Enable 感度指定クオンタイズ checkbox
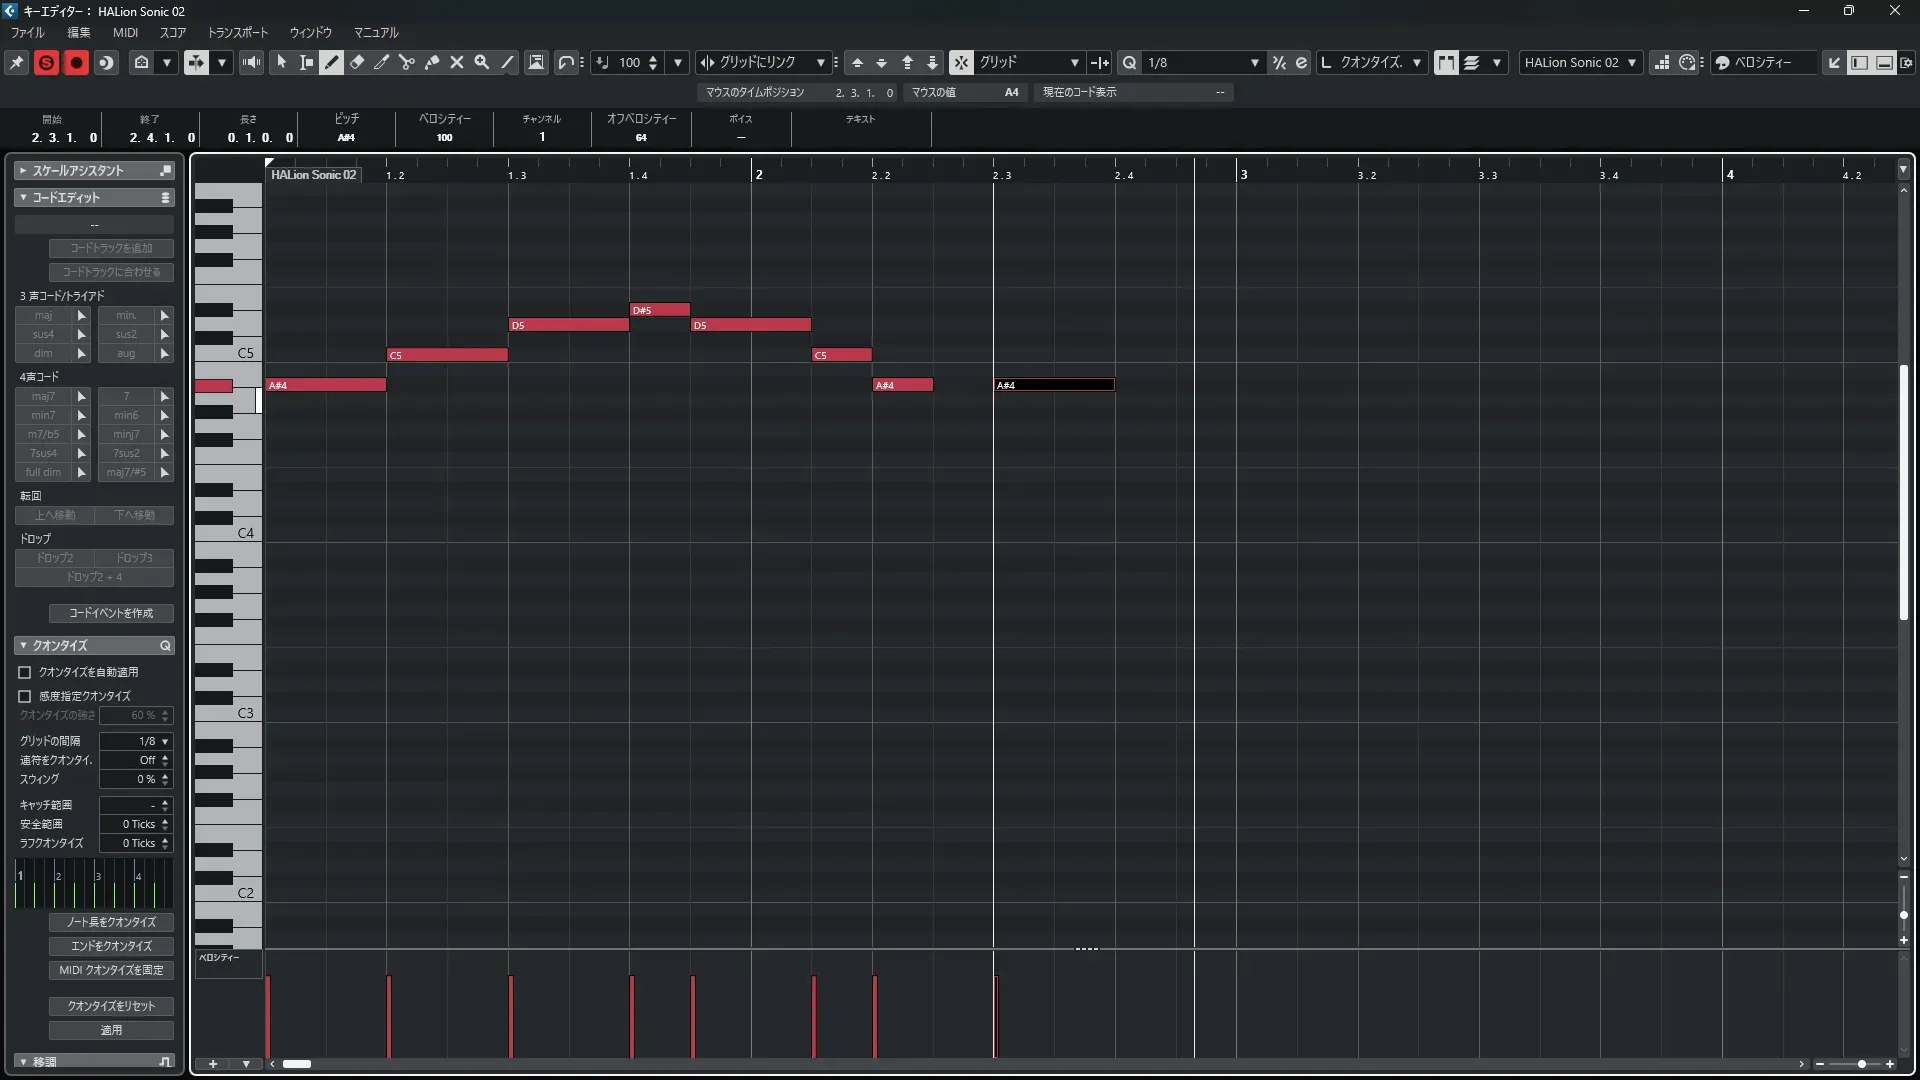Screen dimensions: 1920x1080 tap(25, 696)
